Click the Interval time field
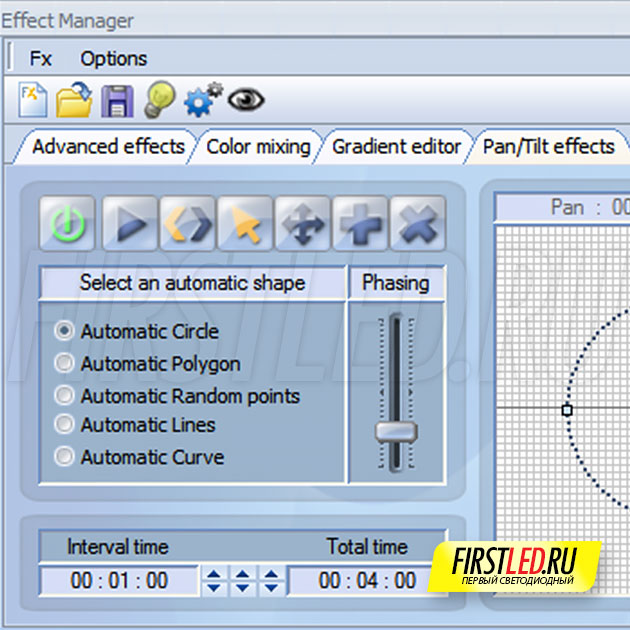Viewport: 630px width, 630px height. (118, 580)
